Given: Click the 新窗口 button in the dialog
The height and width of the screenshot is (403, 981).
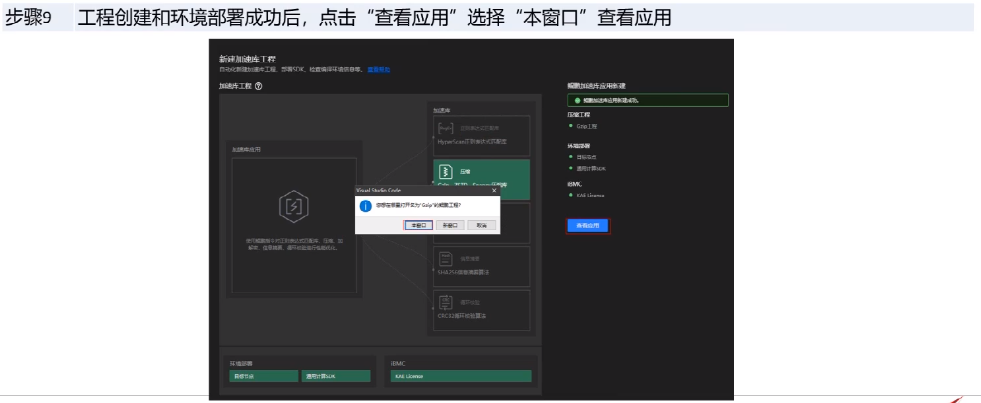Looking at the screenshot, I should pos(450,225).
